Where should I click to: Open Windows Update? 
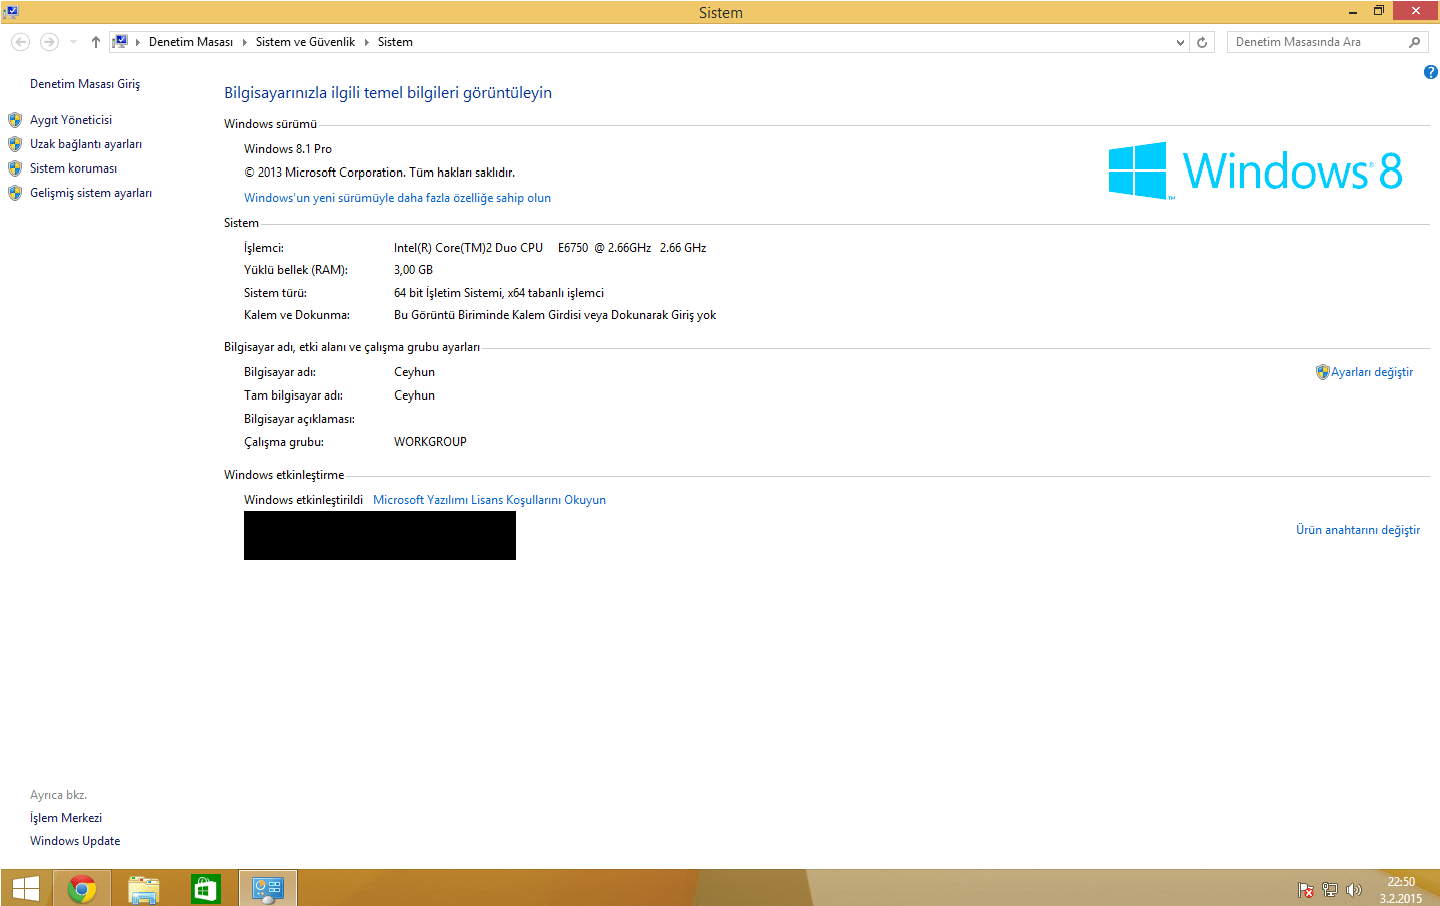75,841
